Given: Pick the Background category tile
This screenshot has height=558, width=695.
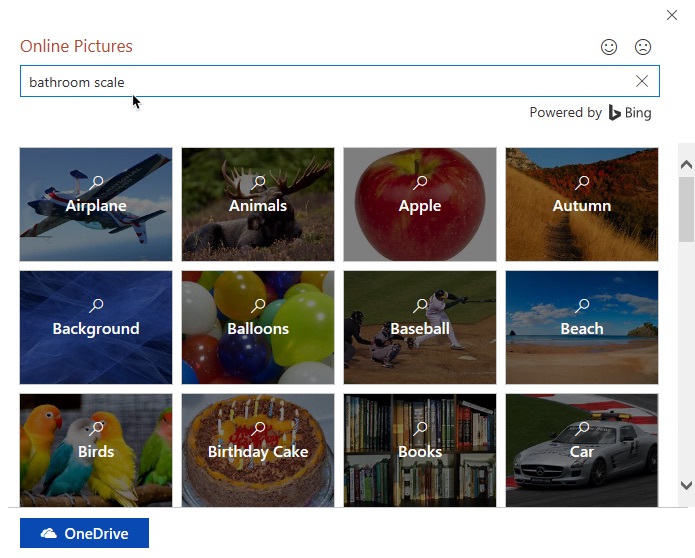Looking at the screenshot, I should click(96, 328).
